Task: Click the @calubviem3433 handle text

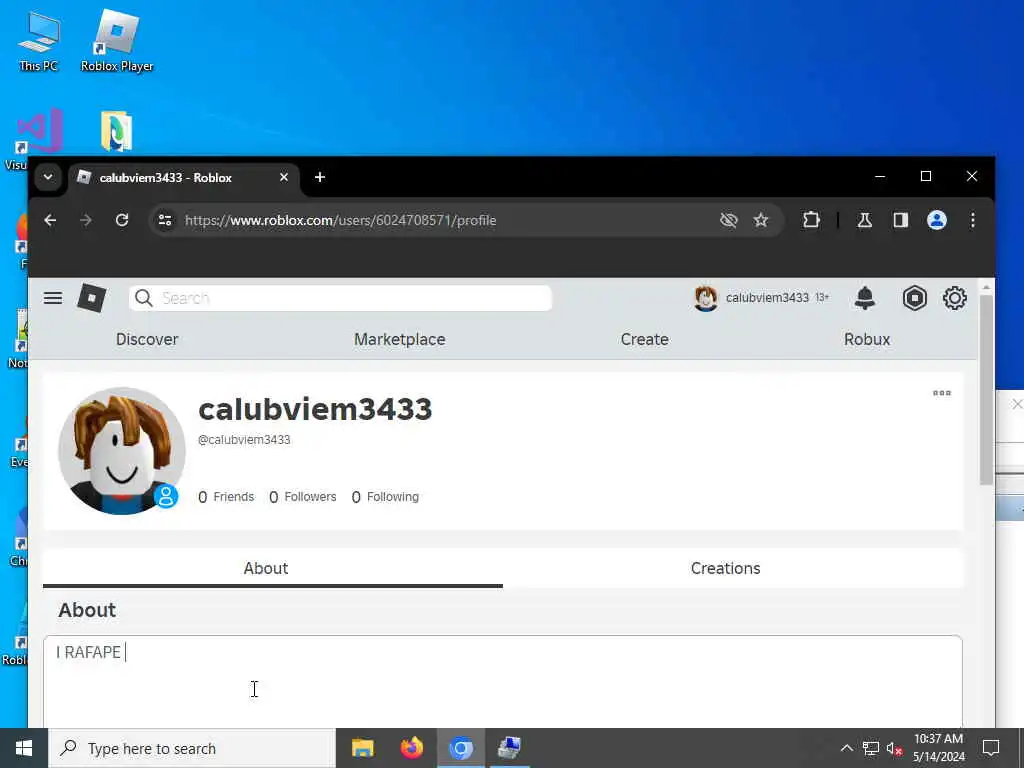Action: click(x=244, y=440)
